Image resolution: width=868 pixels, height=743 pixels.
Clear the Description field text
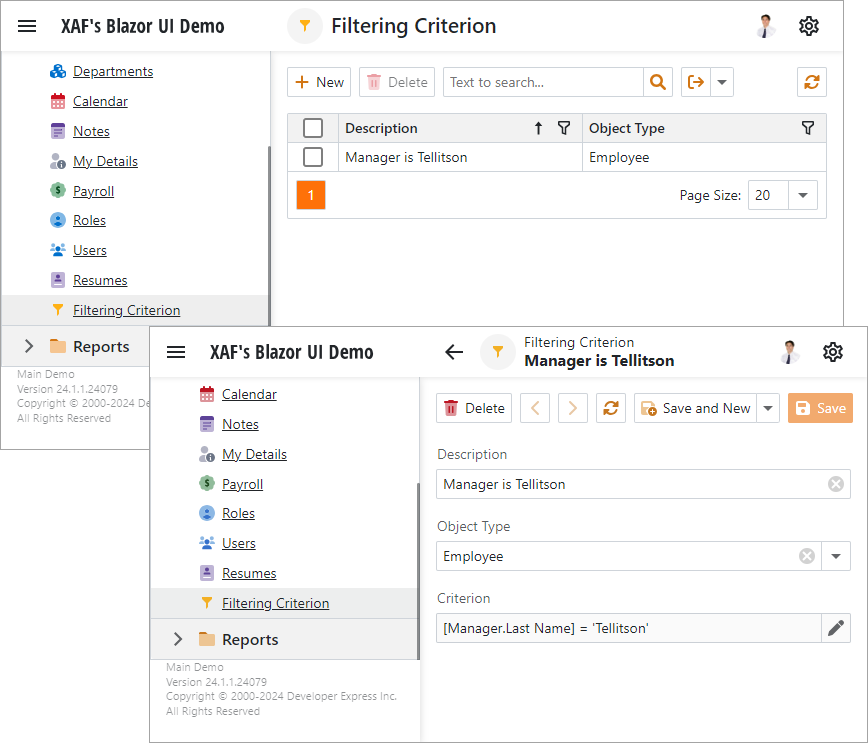pyautogui.click(x=835, y=484)
